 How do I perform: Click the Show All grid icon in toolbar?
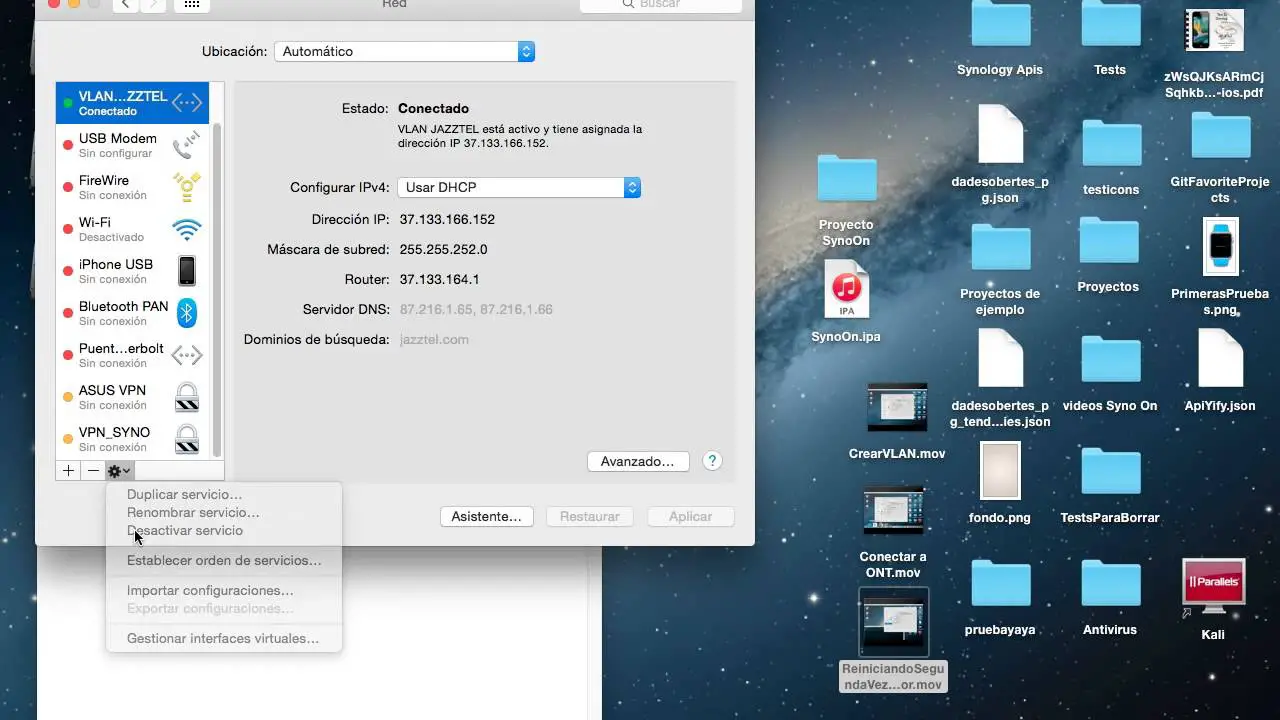coord(190,4)
